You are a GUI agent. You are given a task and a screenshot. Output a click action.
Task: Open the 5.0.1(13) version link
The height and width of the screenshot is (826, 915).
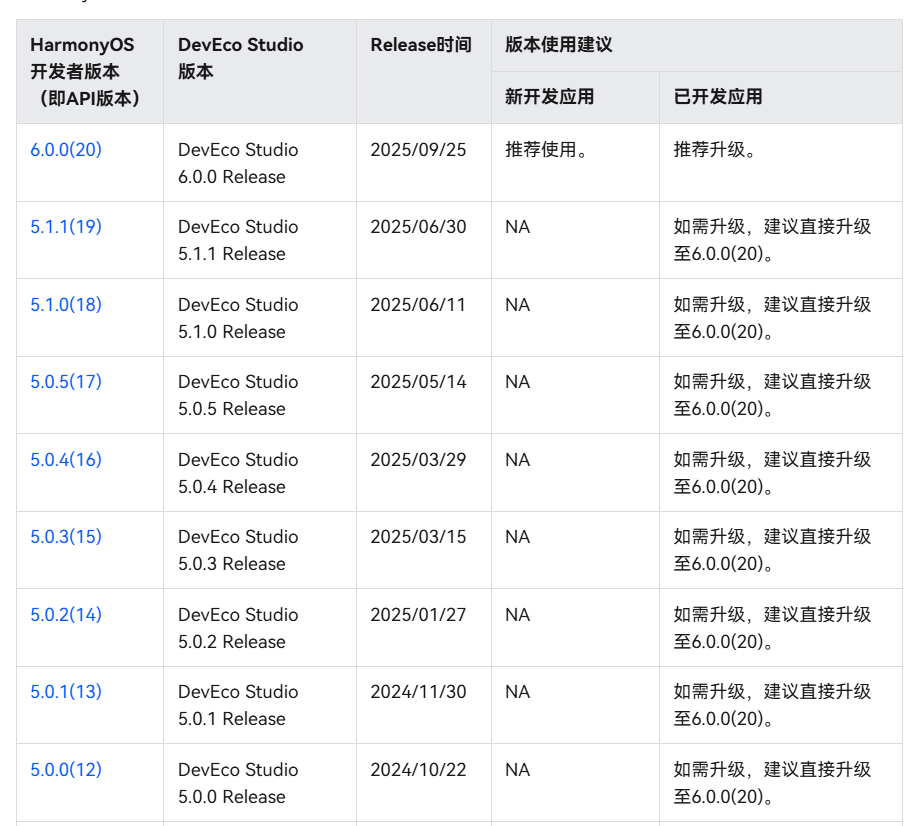[66, 691]
